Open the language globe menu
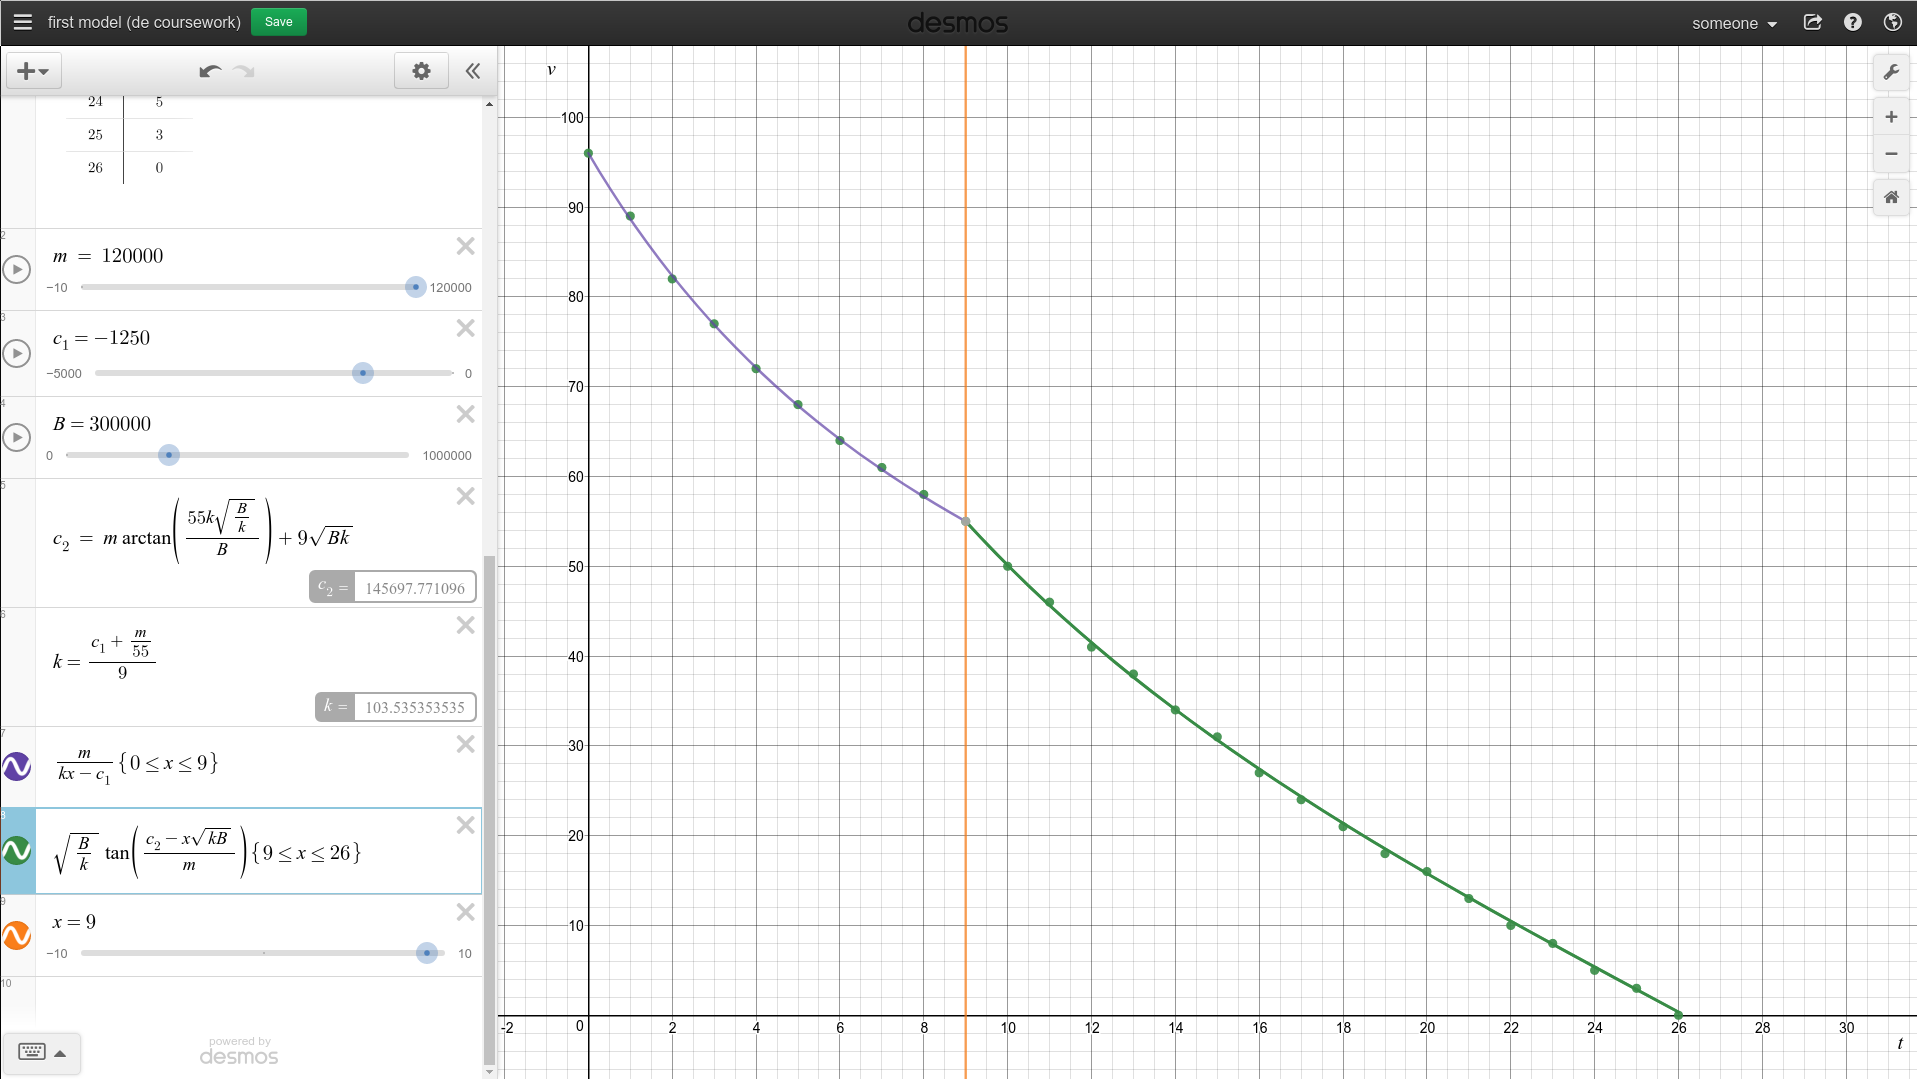The height and width of the screenshot is (1079, 1917). click(1892, 22)
